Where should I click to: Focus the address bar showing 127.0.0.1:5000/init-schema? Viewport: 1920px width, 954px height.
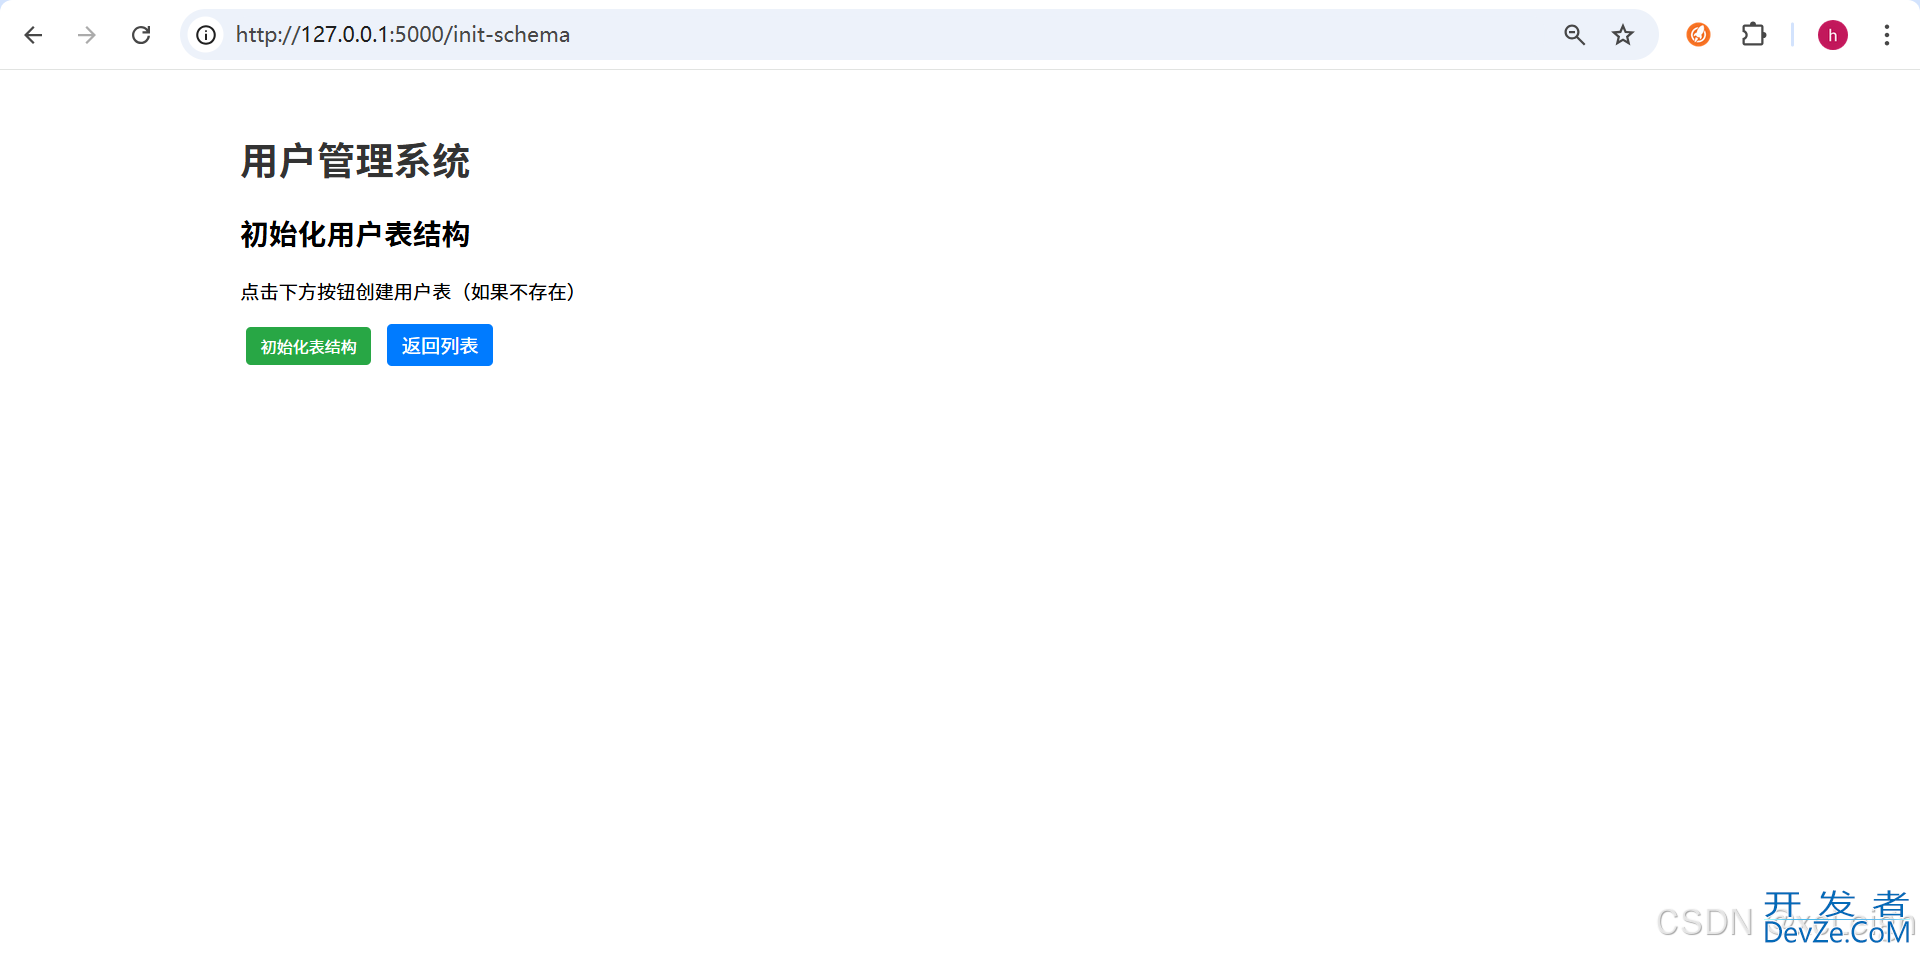coord(800,35)
